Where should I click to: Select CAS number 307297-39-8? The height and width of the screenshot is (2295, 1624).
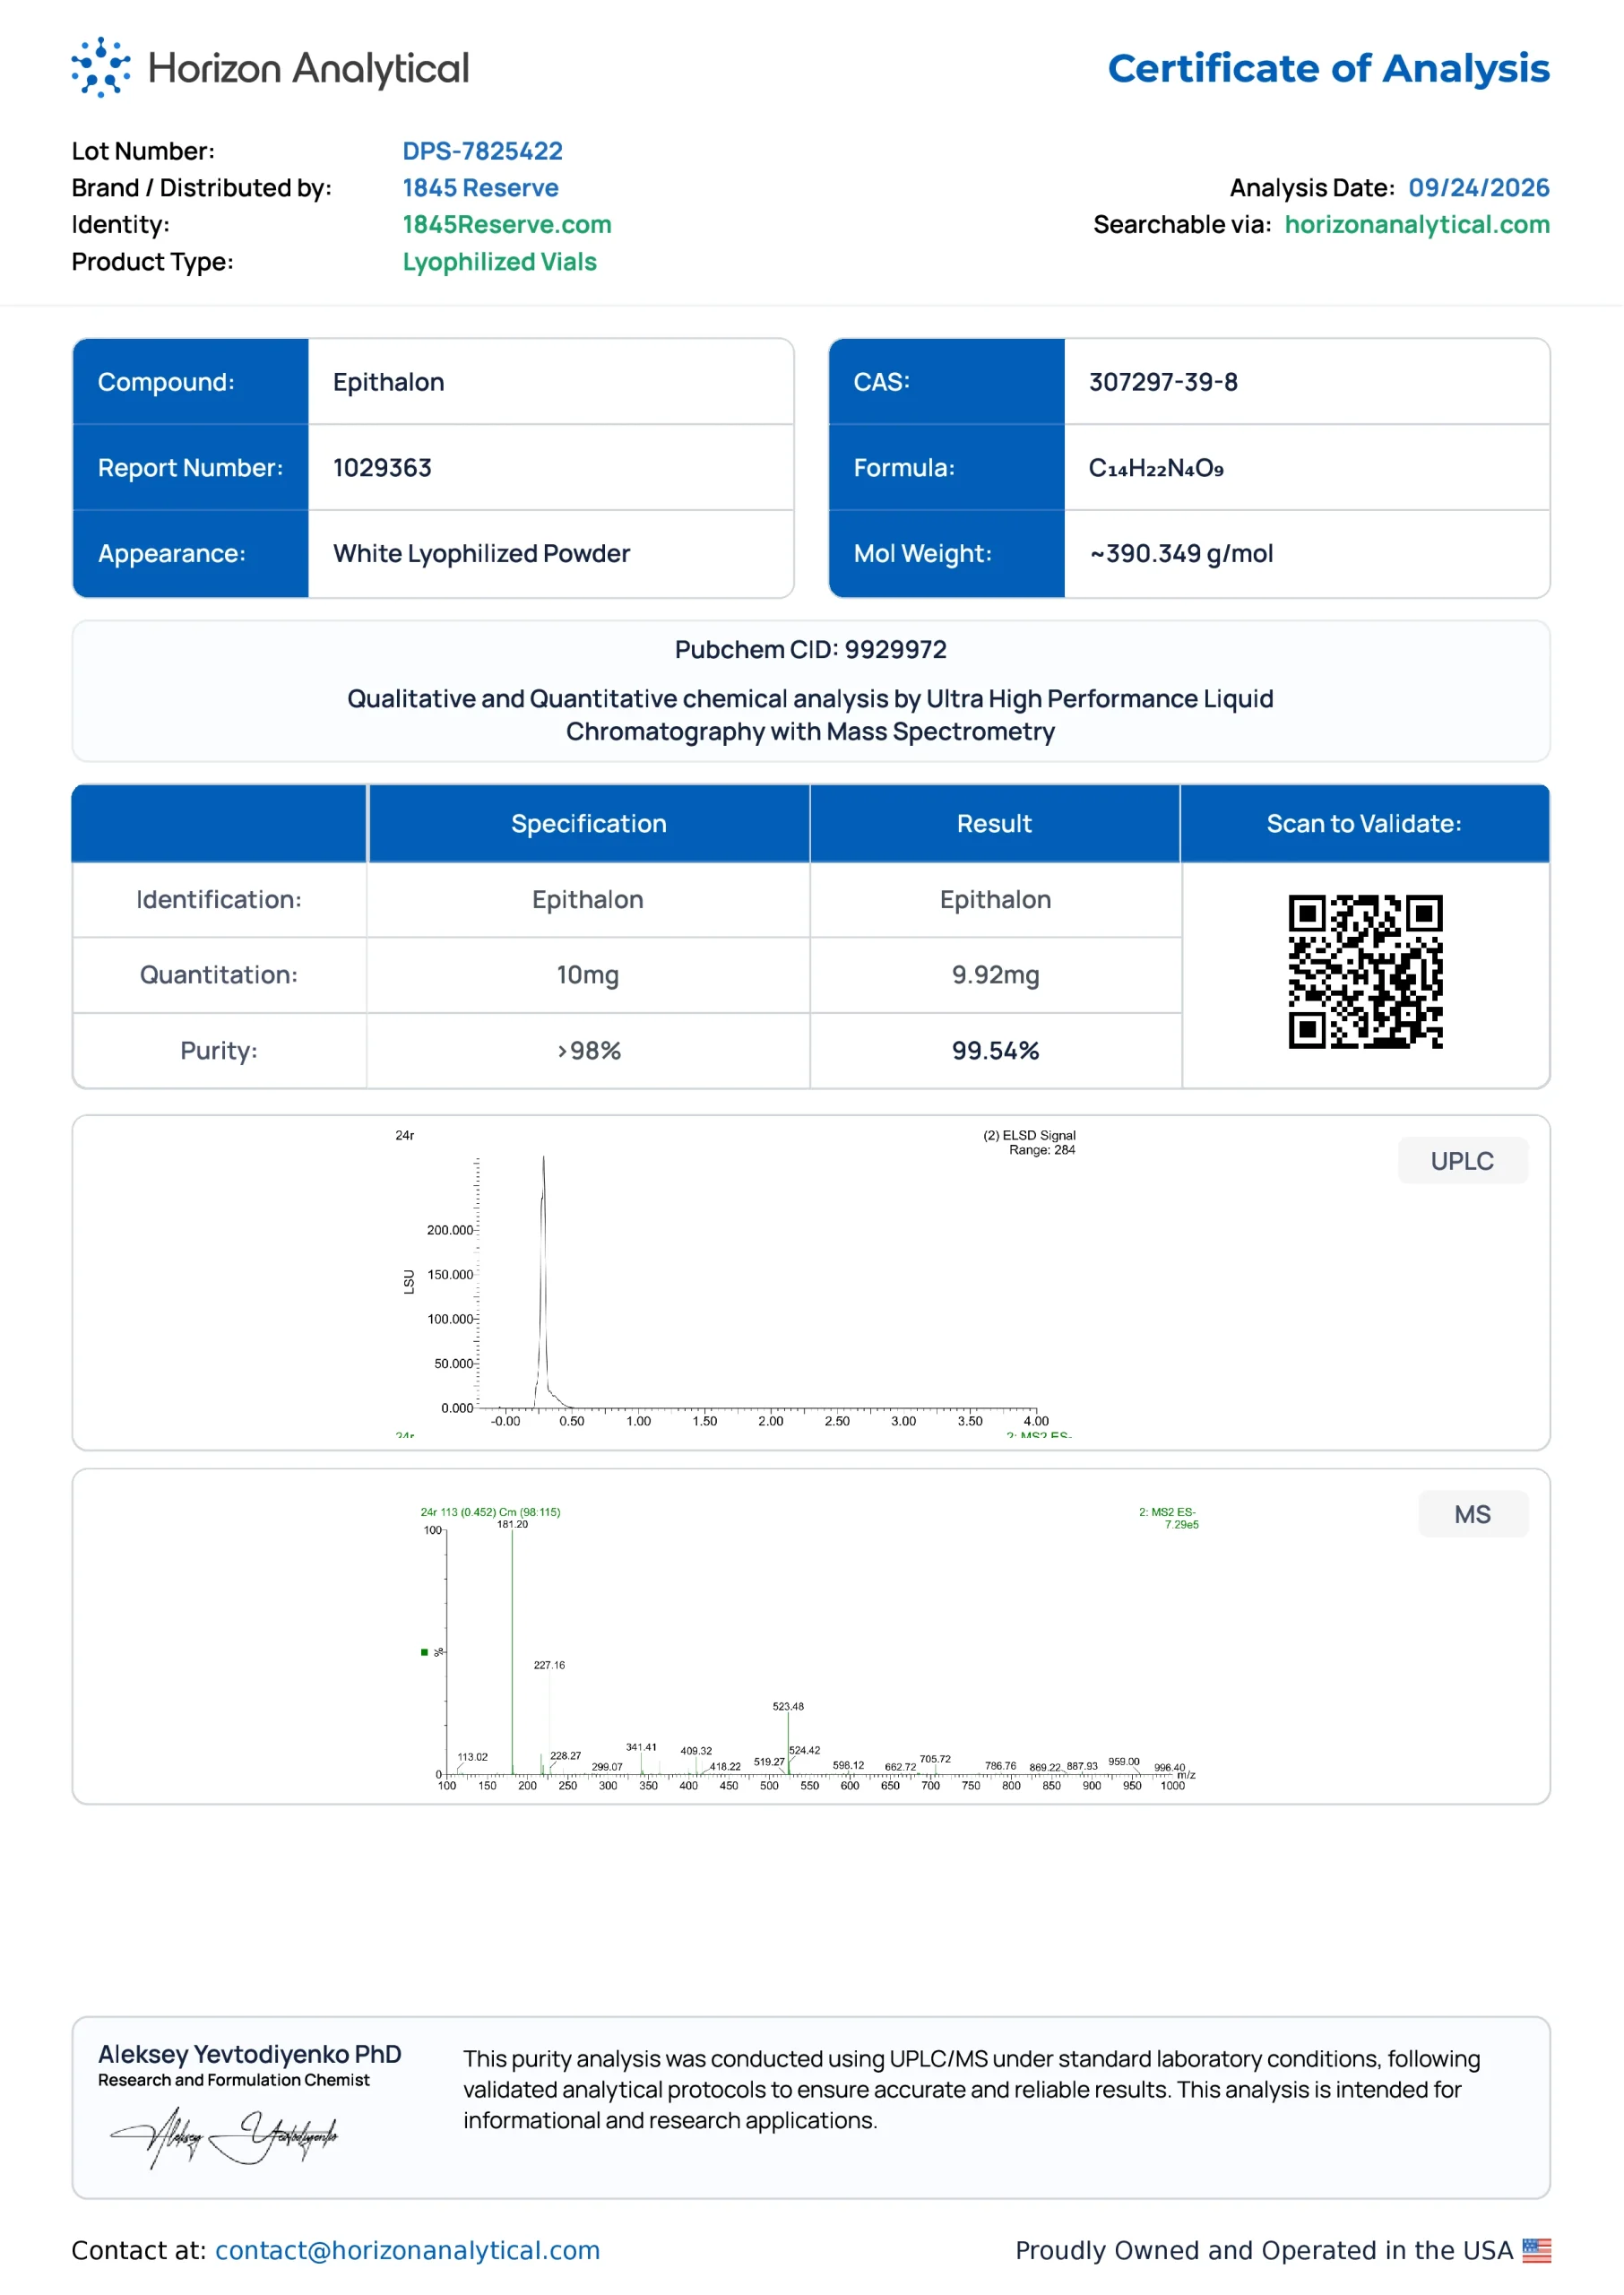(x=1163, y=382)
